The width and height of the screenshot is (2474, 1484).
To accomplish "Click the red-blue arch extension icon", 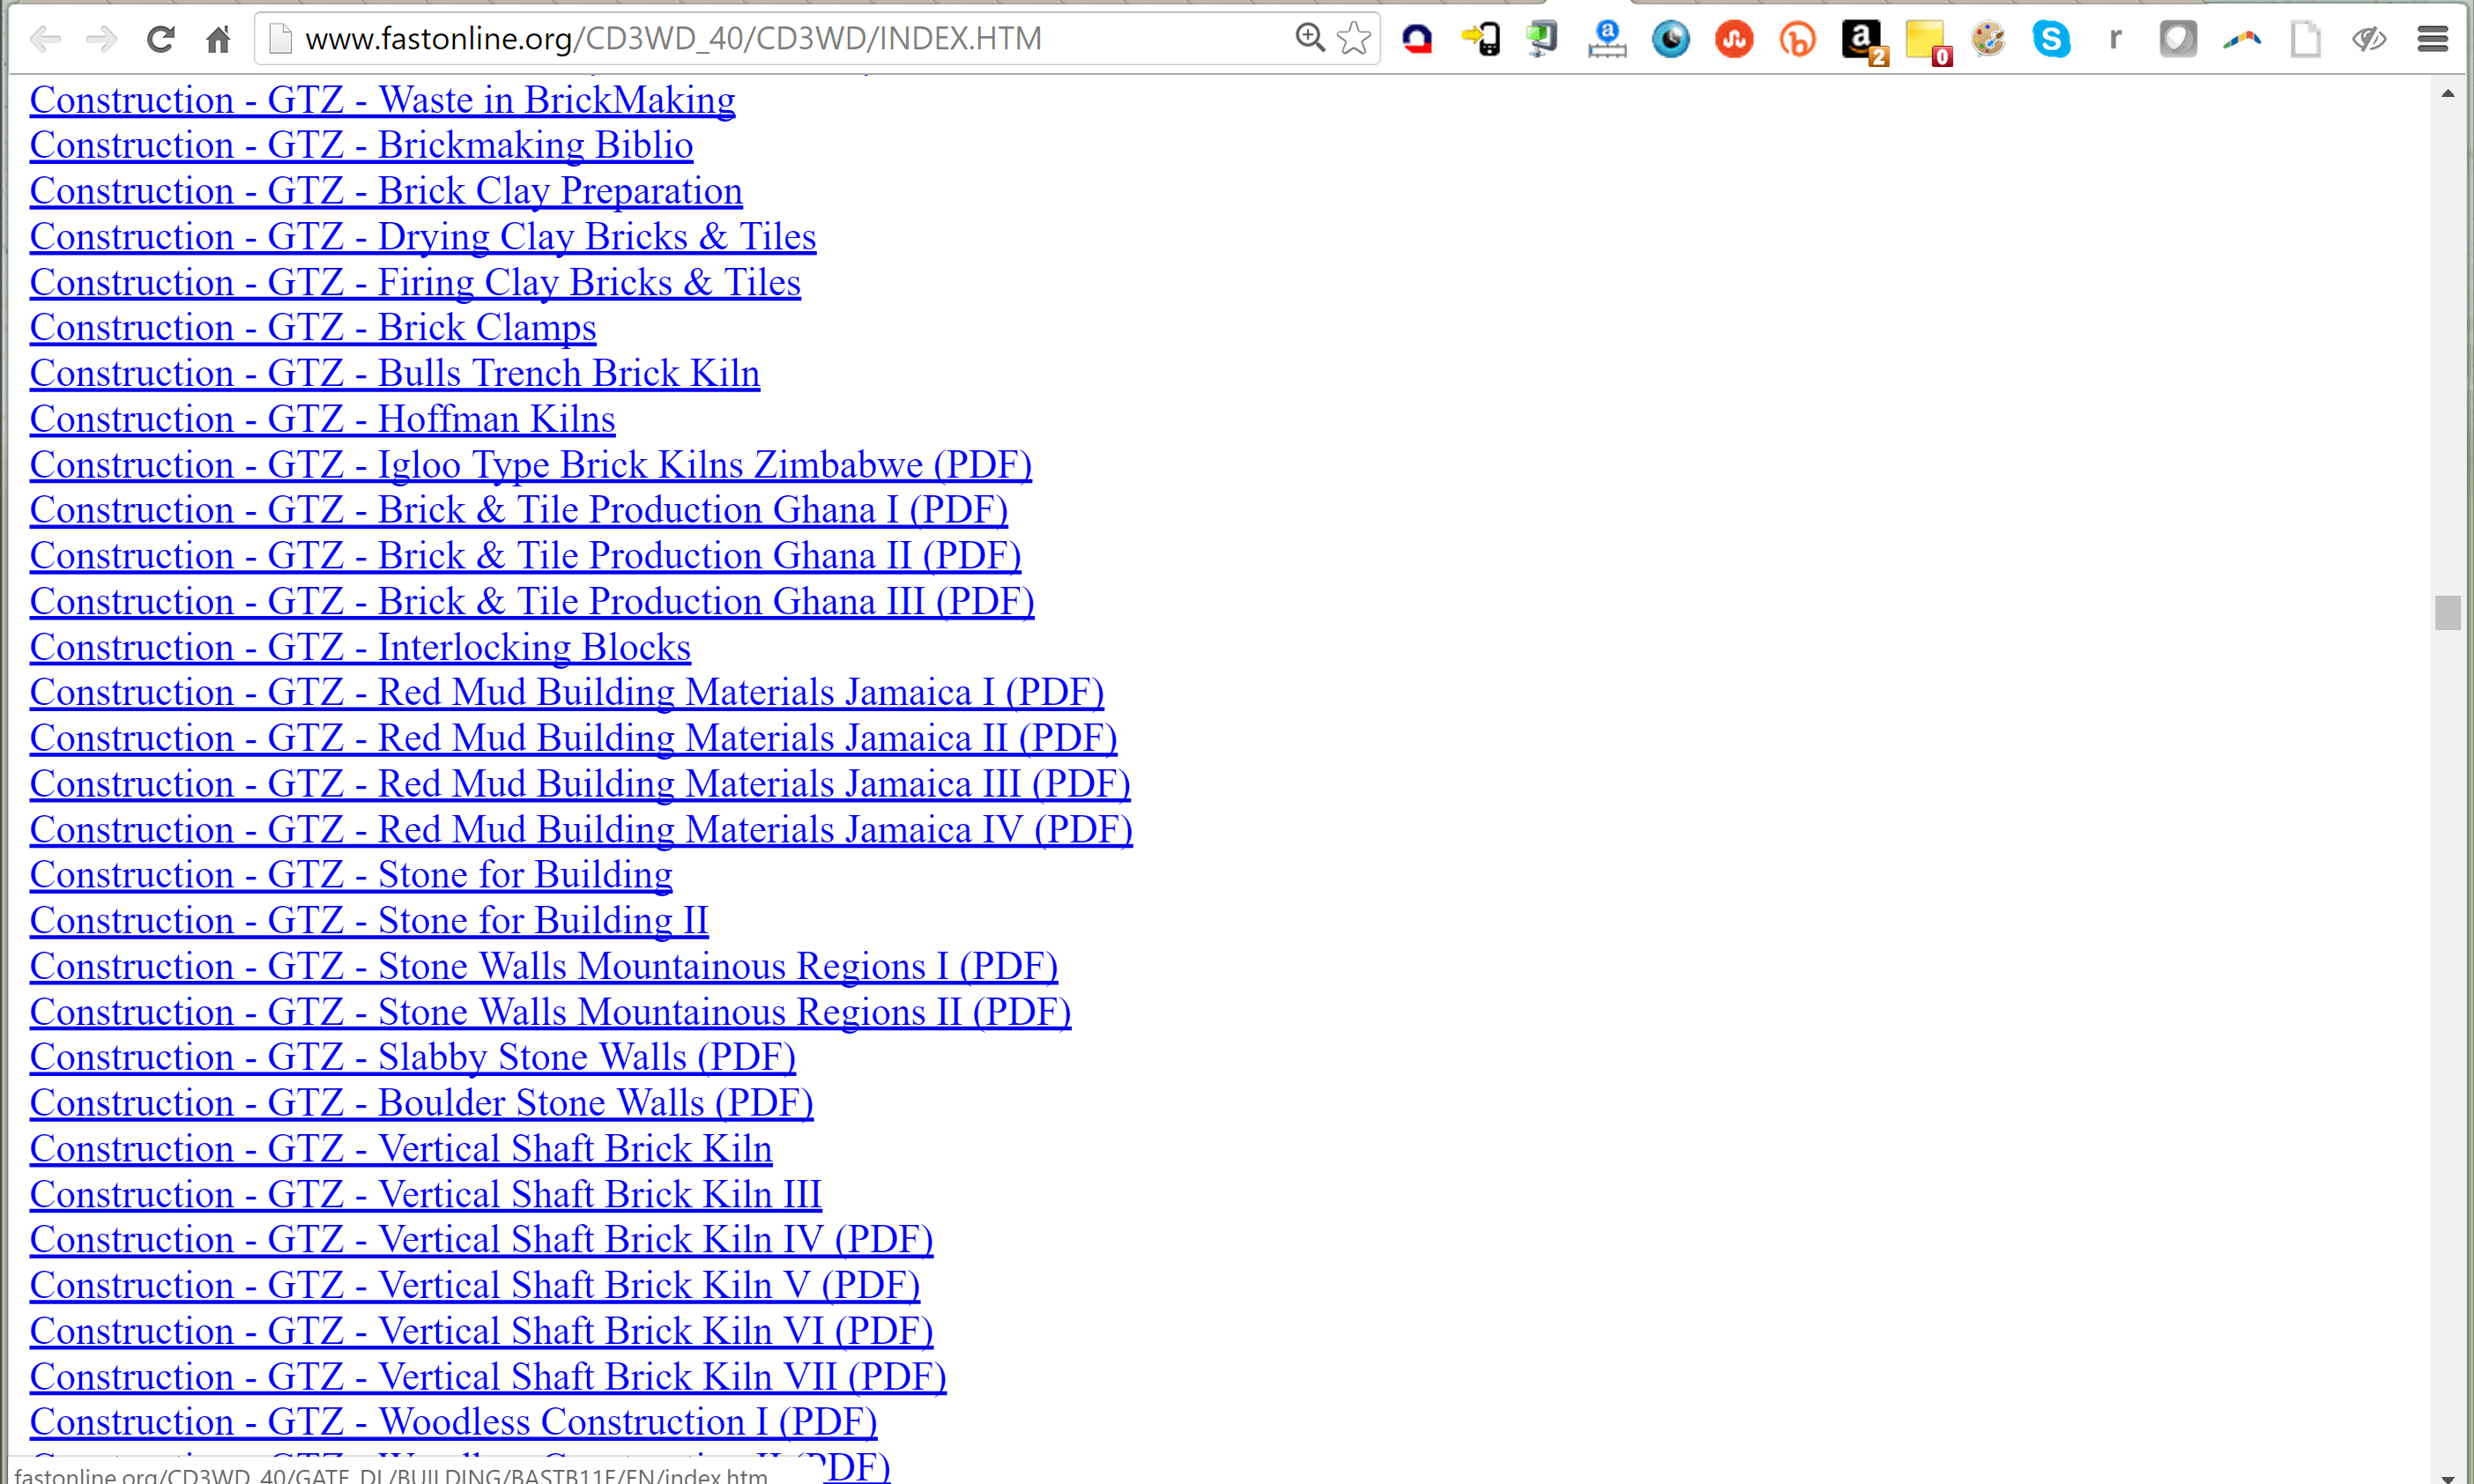I will tap(1417, 39).
